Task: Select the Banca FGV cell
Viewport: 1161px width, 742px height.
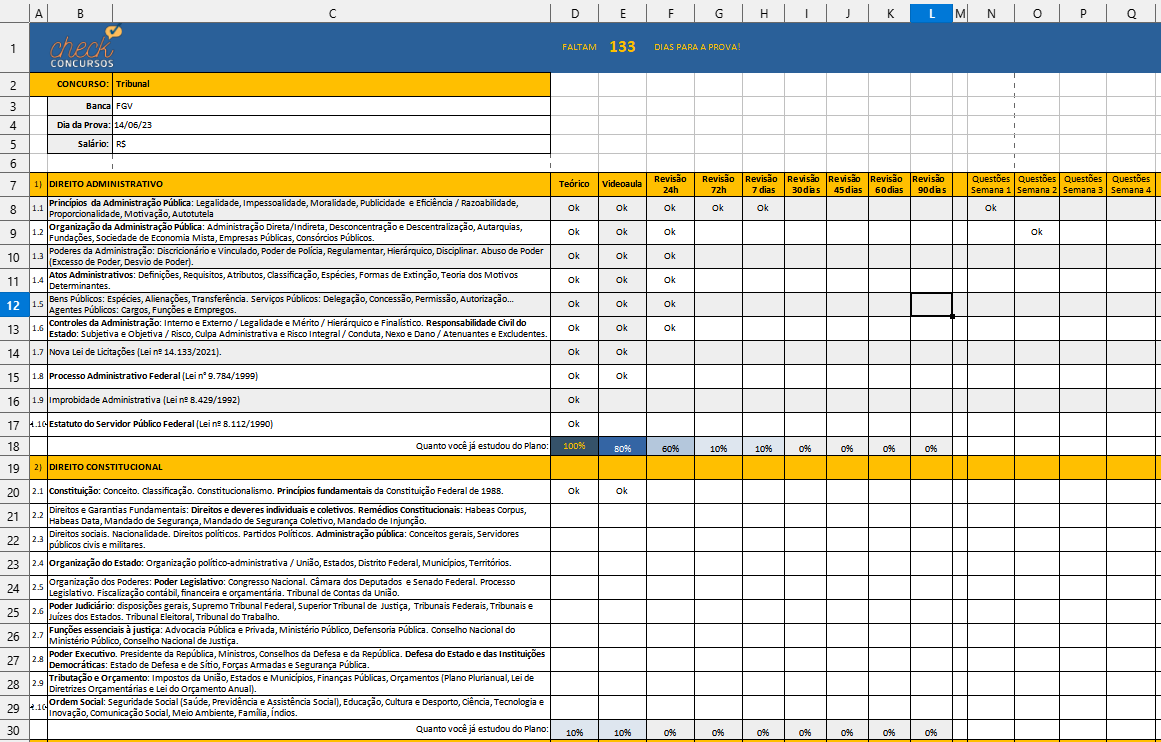Action: (x=332, y=106)
